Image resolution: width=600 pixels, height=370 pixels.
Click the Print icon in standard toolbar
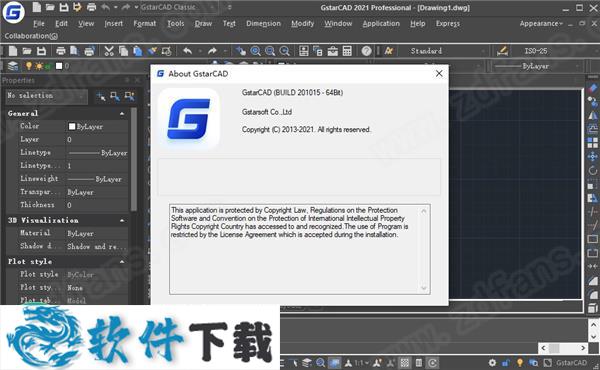pos(60,51)
